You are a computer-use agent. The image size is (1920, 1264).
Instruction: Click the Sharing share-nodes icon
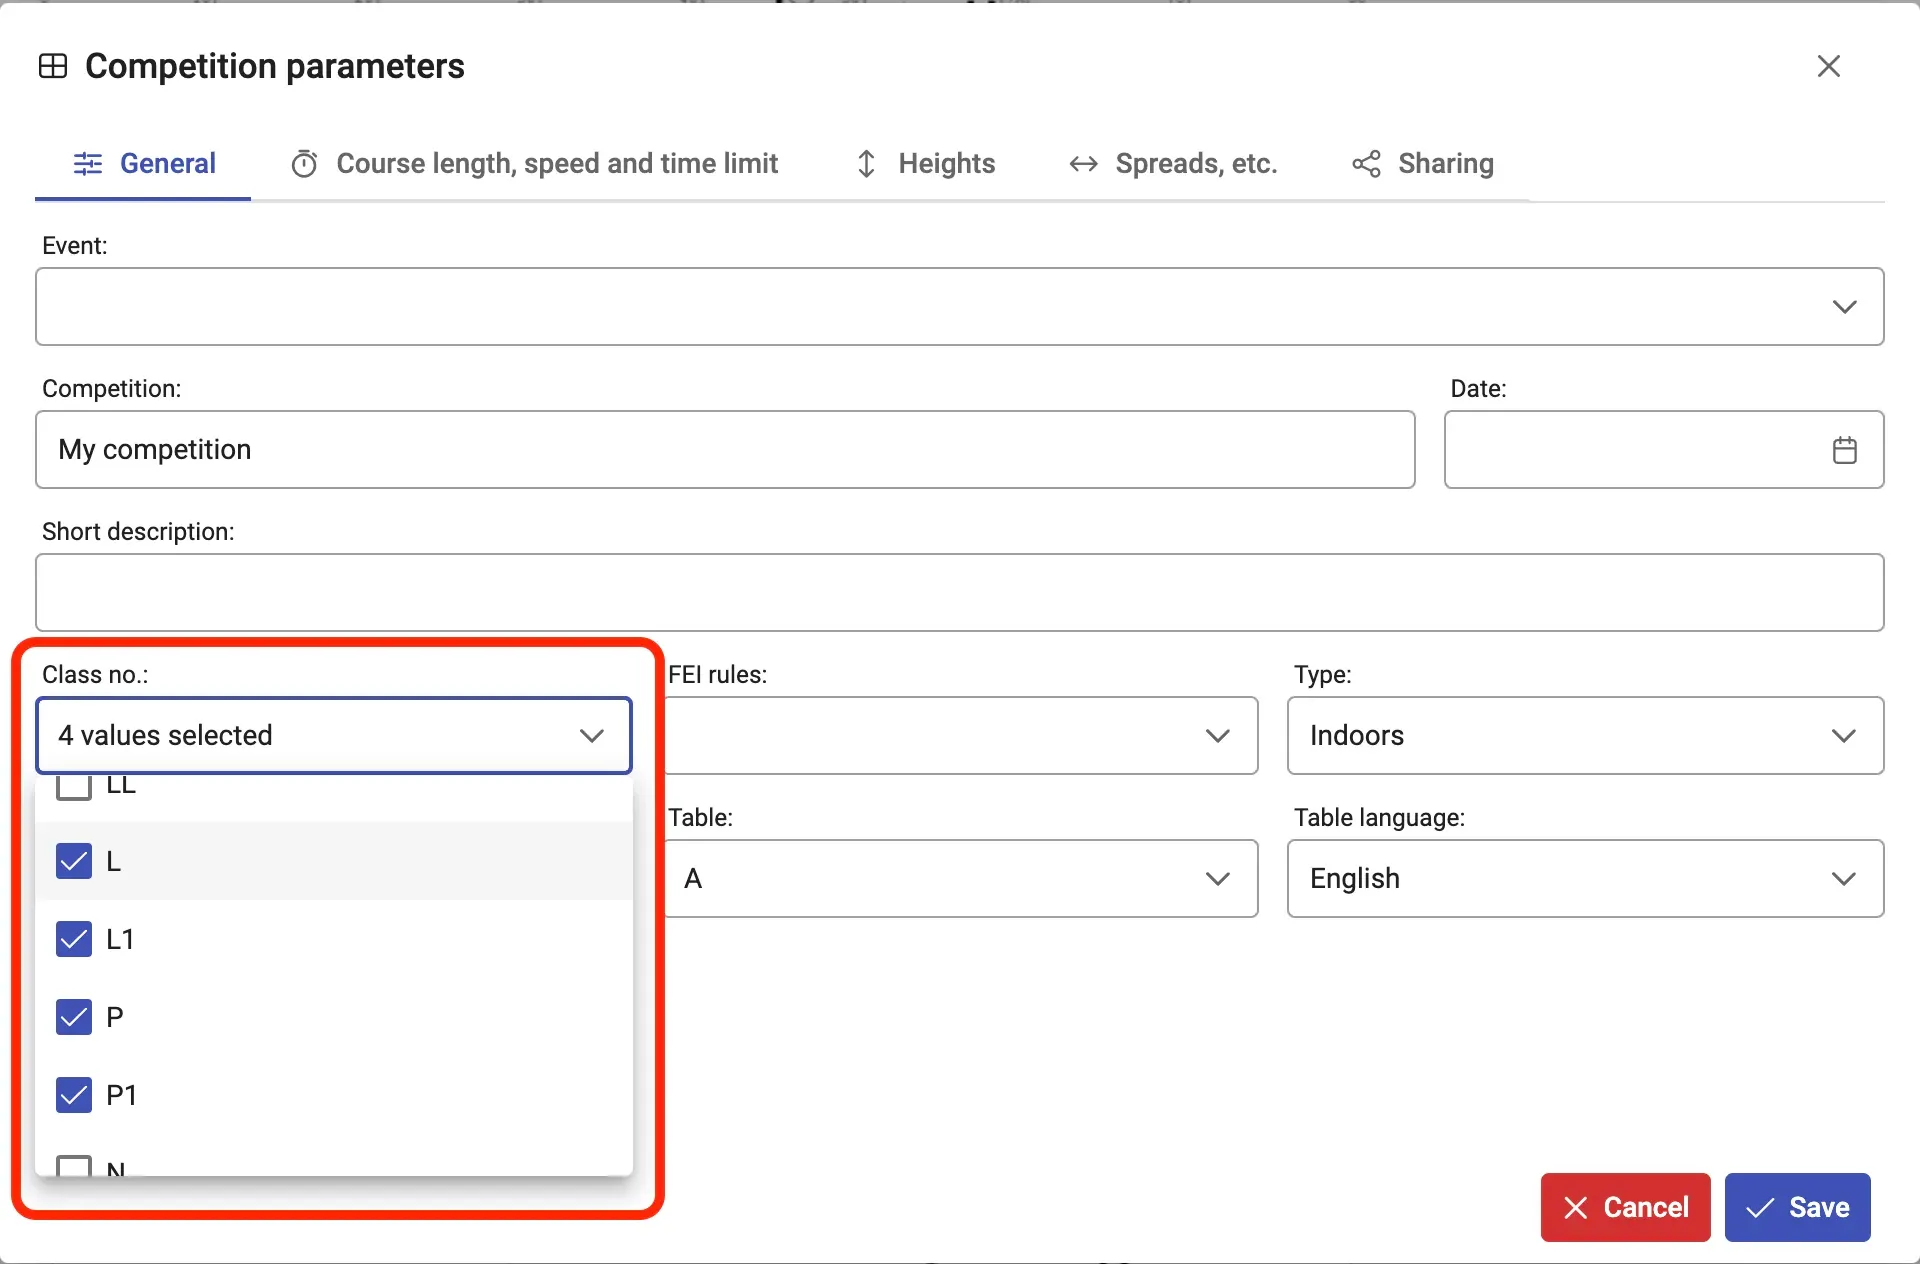(1366, 164)
